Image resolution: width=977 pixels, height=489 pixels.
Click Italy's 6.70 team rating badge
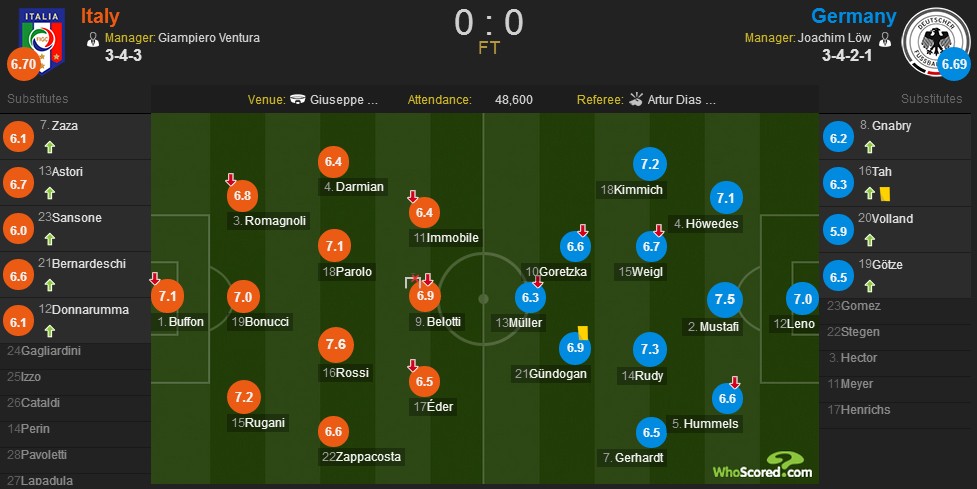point(24,64)
